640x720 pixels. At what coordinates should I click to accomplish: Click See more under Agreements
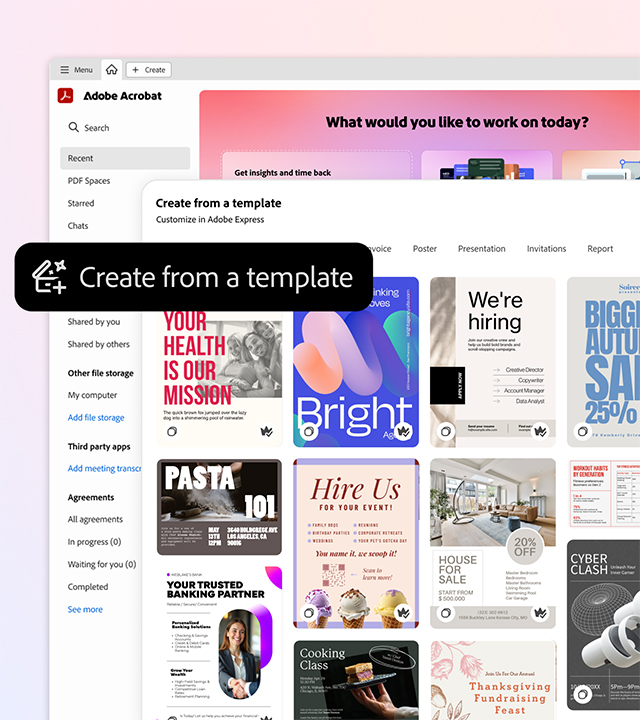[85, 609]
